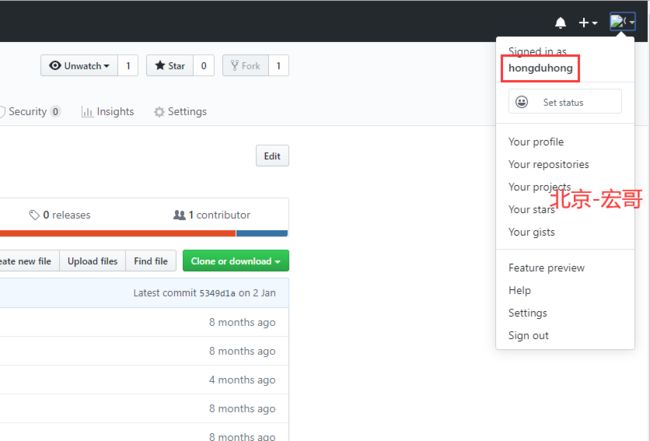
Task: Open Your gists from the menu
Action: pyautogui.click(x=531, y=232)
